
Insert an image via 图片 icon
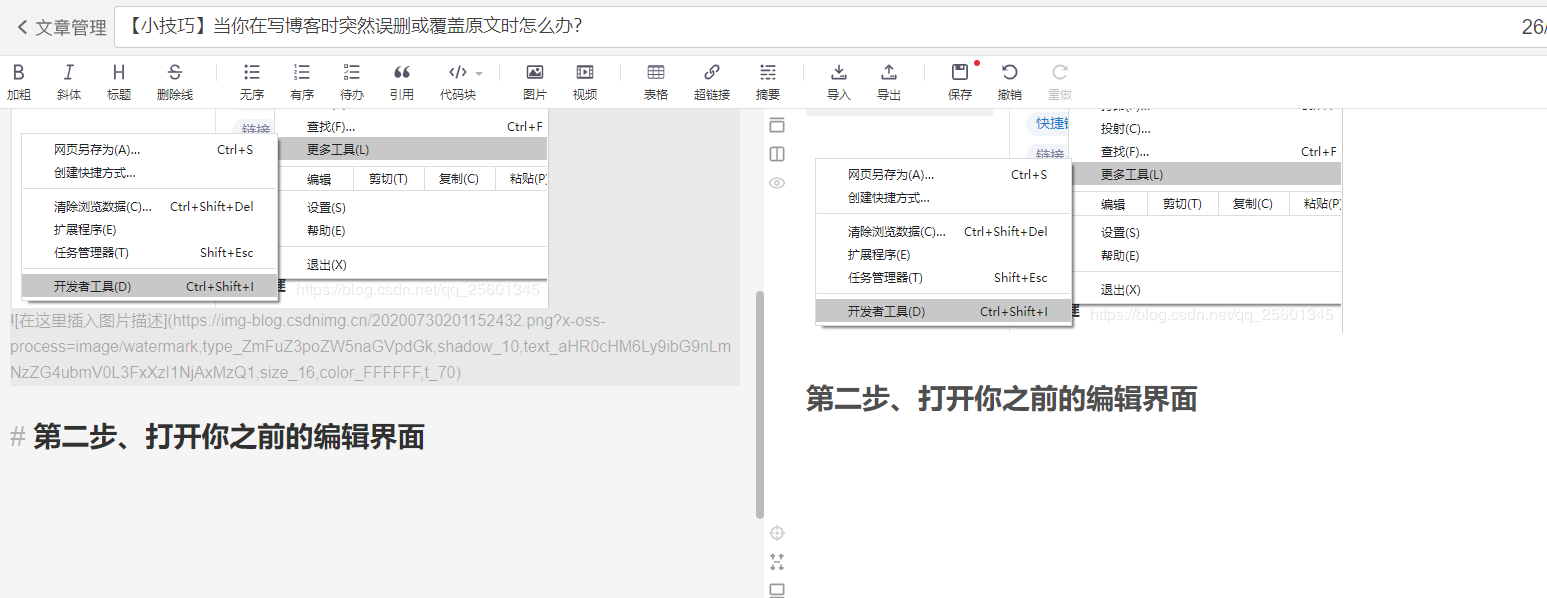click(x=534, y=80)
